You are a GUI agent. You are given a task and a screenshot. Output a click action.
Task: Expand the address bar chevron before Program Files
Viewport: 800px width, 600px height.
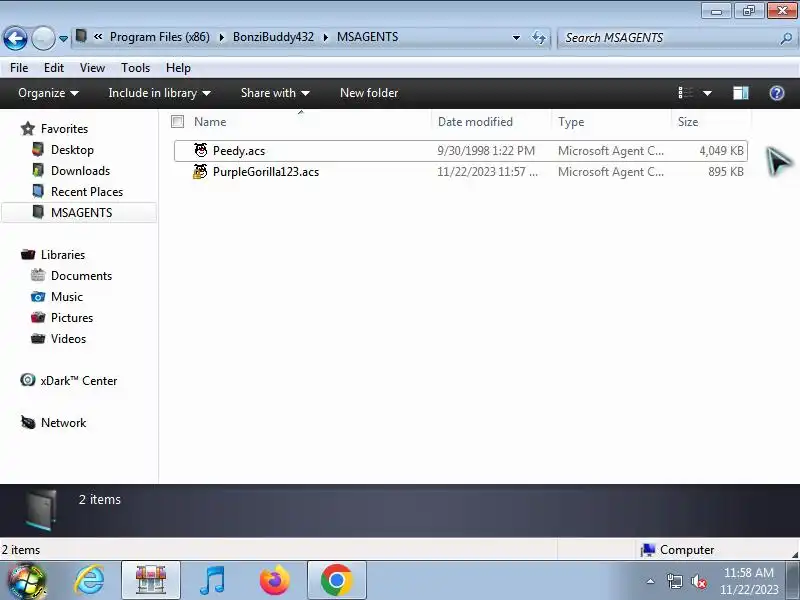[98, 37]
